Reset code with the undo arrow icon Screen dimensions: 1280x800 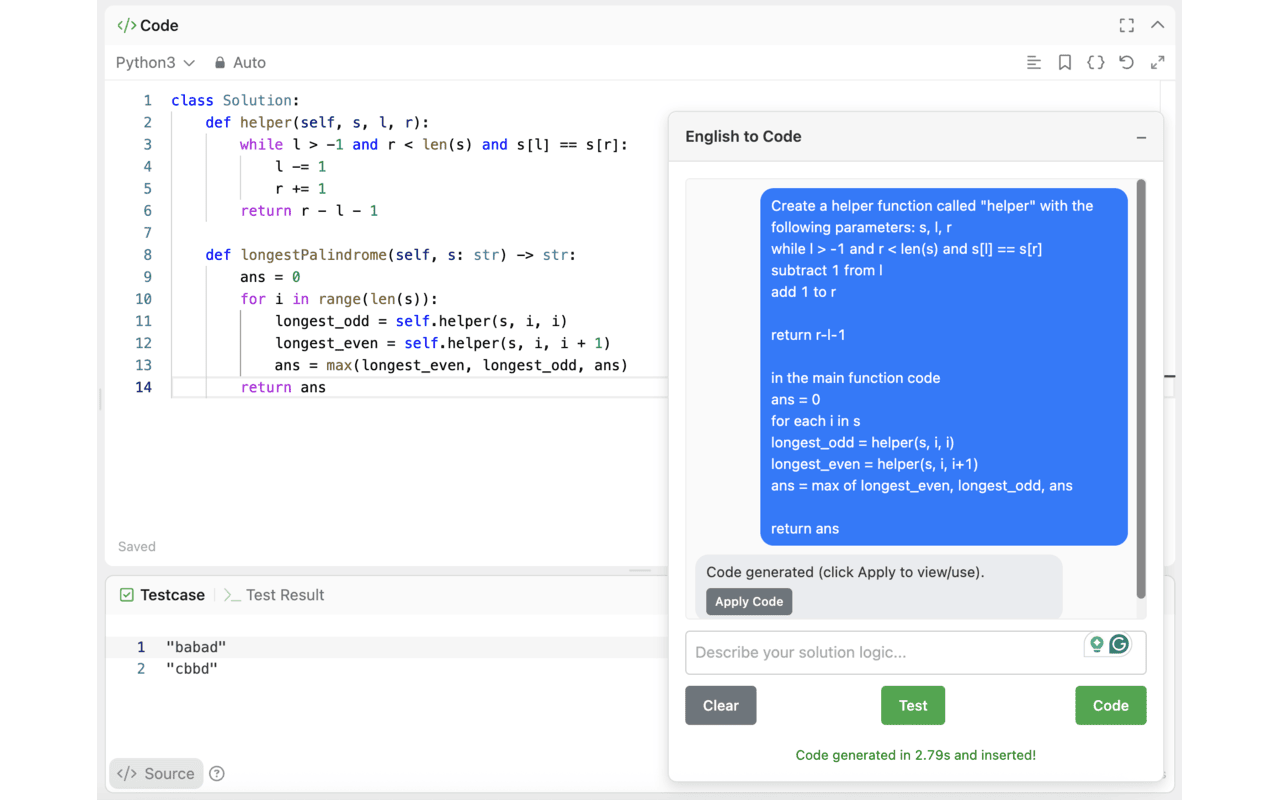1127,62
